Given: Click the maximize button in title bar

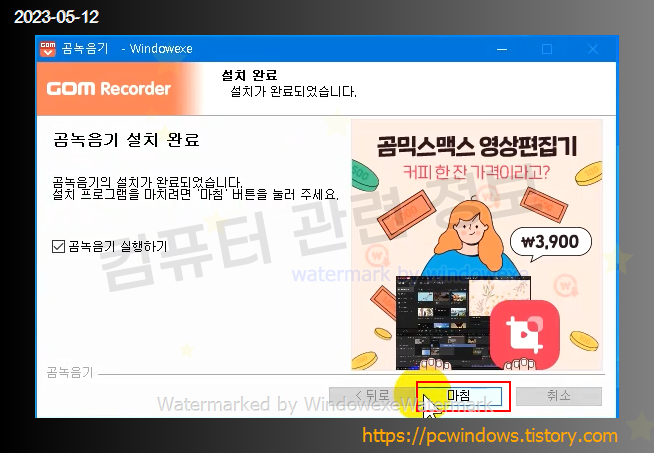Looking at the screenshot, I should pyautogui.click(x=547, y=49).
